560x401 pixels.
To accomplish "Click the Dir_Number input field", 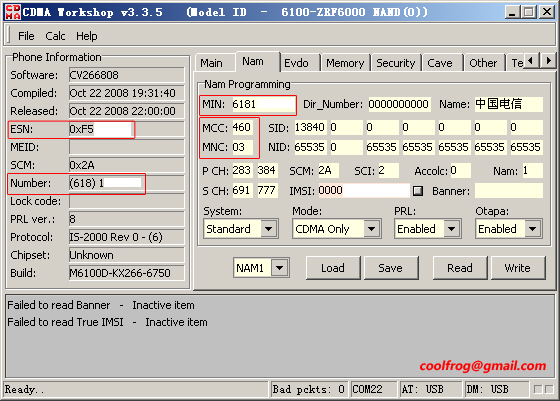I will tap(399, 104).
